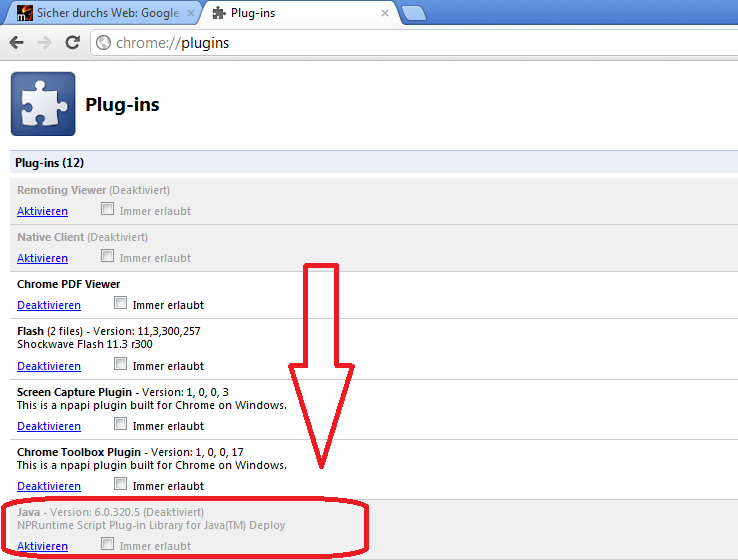Click the Shockwave Flash 11.3 r300 text
738x560 pixels.
coord(85,344)
